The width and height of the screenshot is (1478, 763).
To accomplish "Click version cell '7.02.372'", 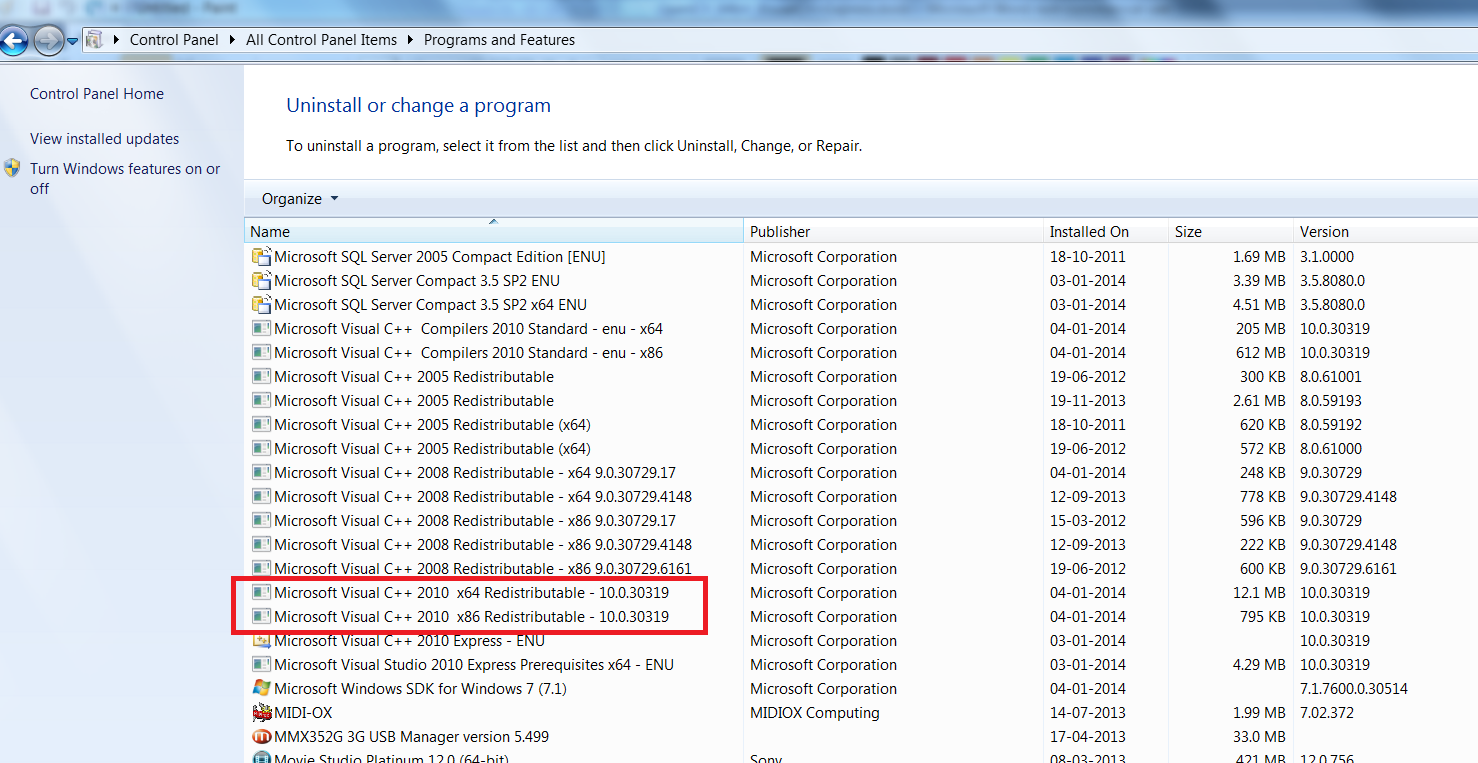I will (1327, 713).
